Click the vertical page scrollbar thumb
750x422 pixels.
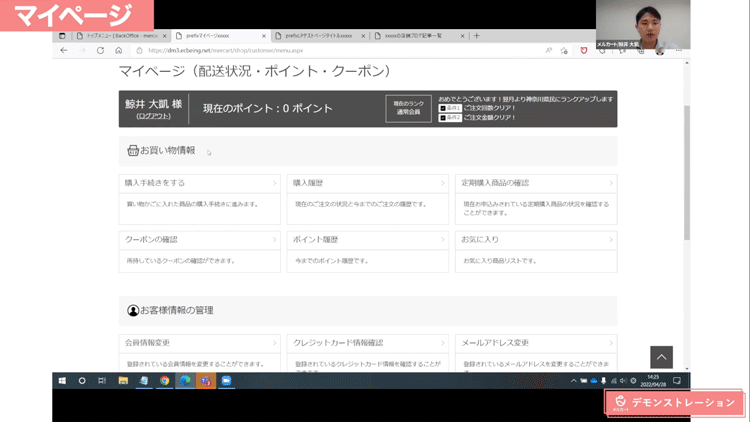tap(687, 172)
